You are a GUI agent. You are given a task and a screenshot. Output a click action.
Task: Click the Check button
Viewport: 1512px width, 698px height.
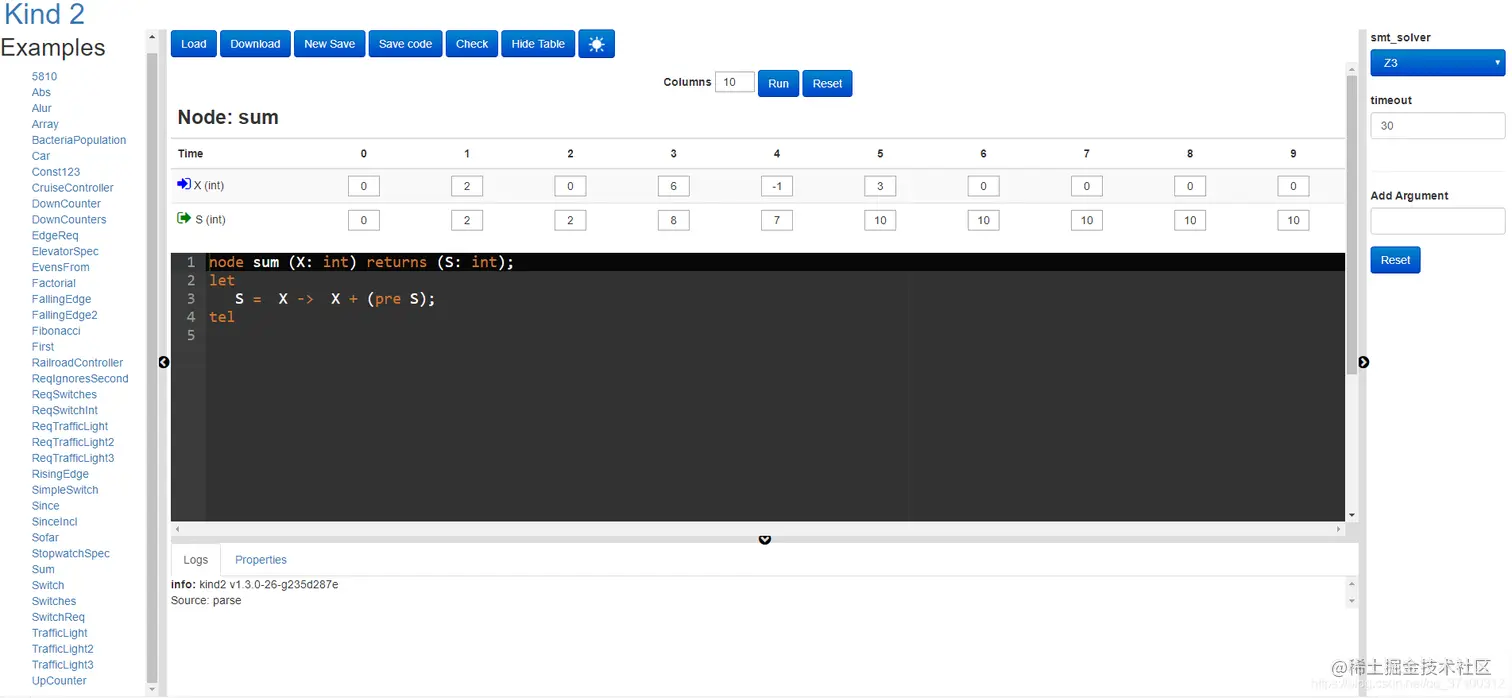(472, 44)
